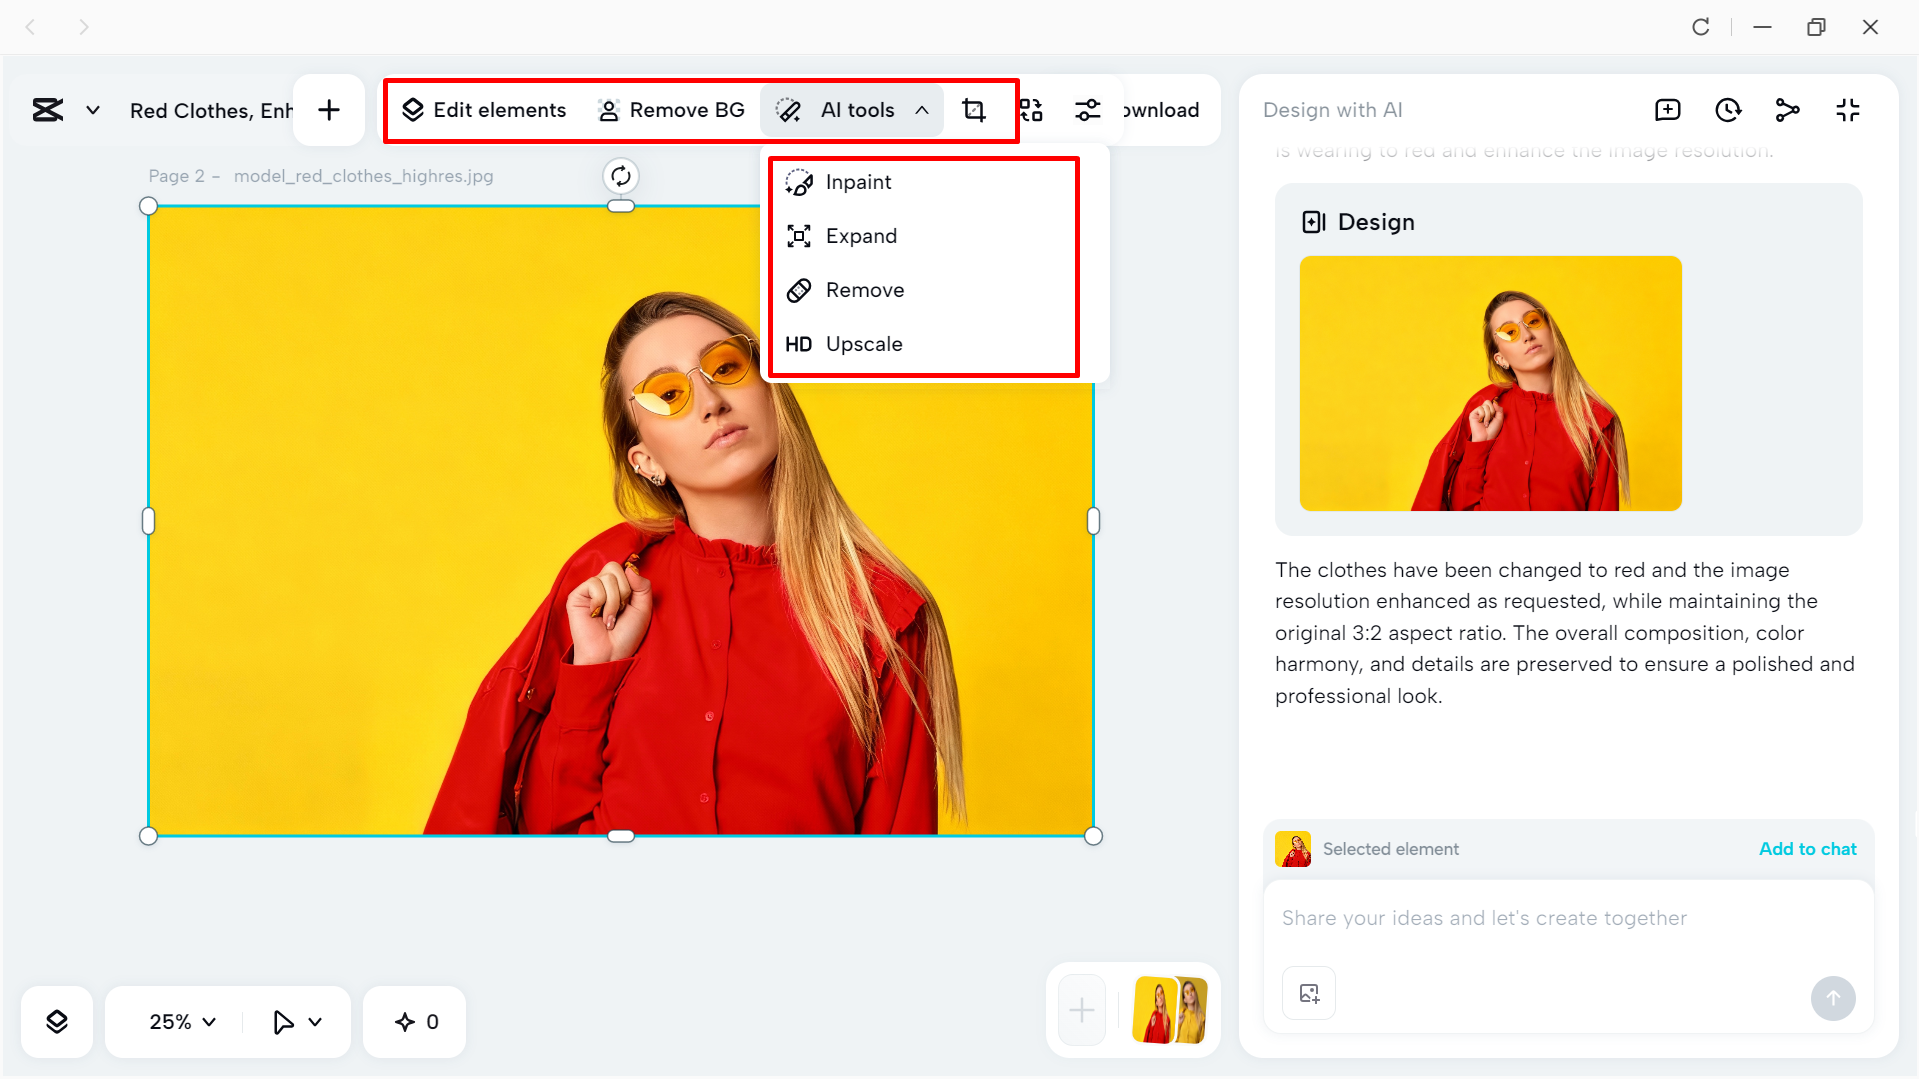The height and width of the screenshot is (1079, 1919).
Task: Collapse the AI tools menu via its chevron
Action: pos(922,110)
